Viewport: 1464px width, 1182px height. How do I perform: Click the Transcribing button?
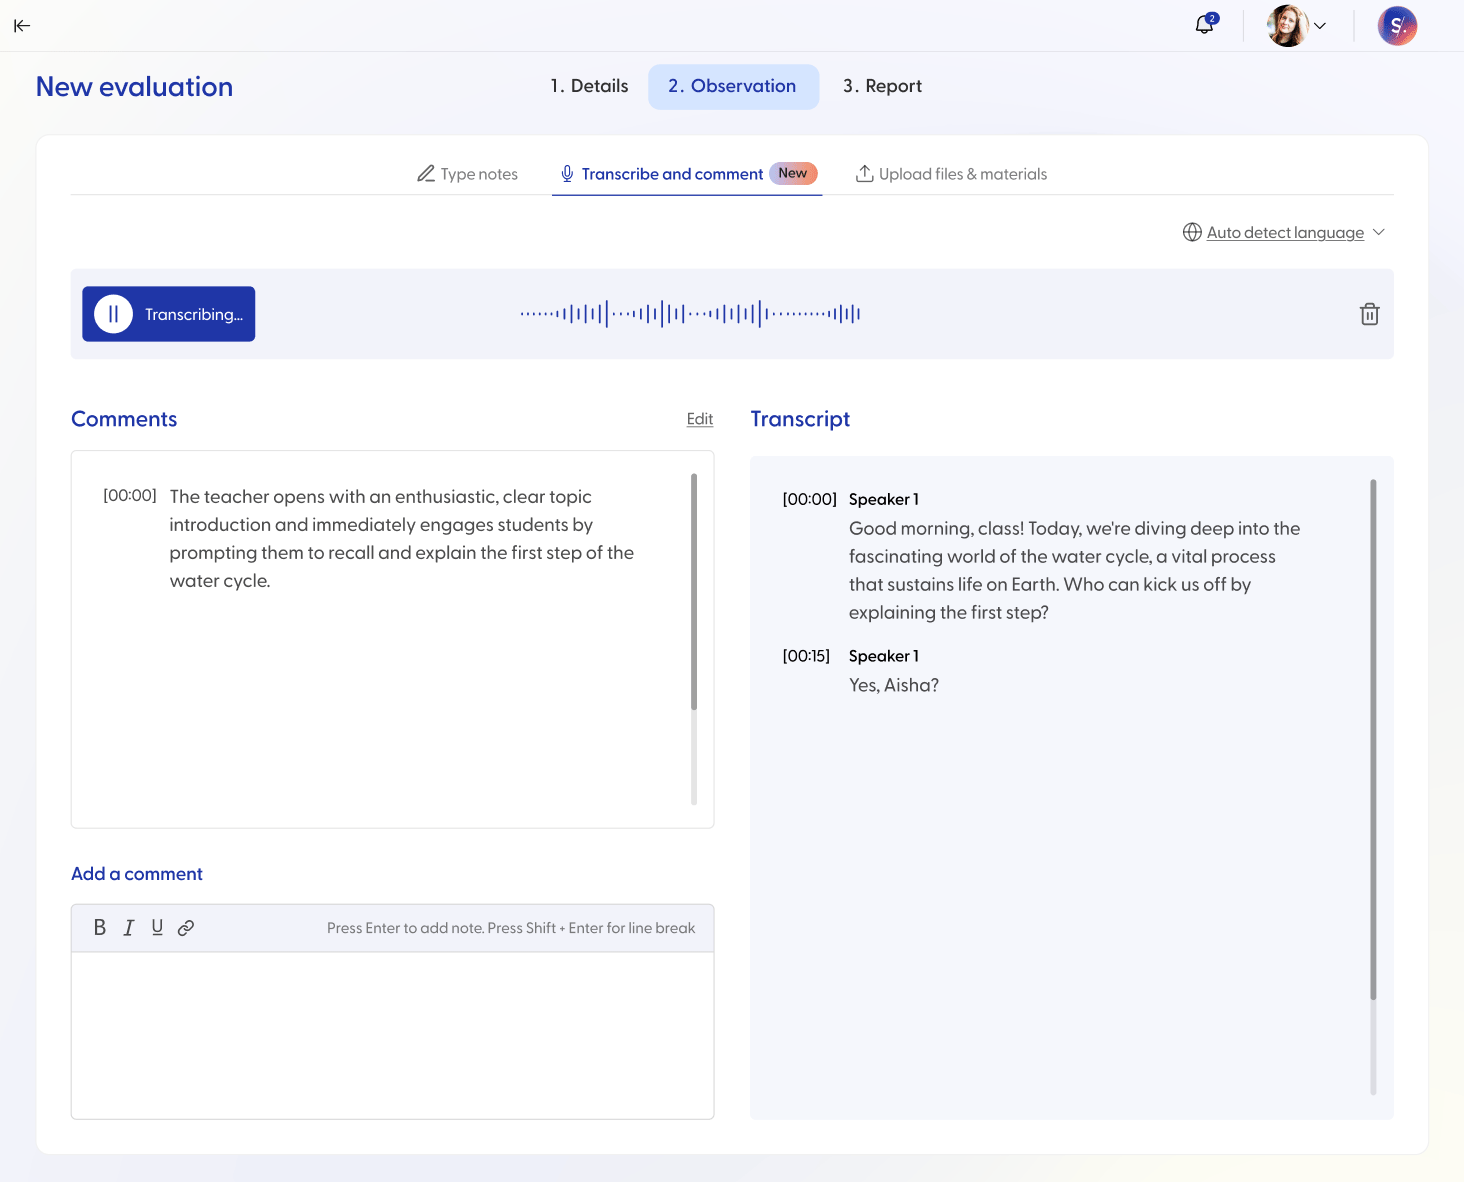point(168,313)
